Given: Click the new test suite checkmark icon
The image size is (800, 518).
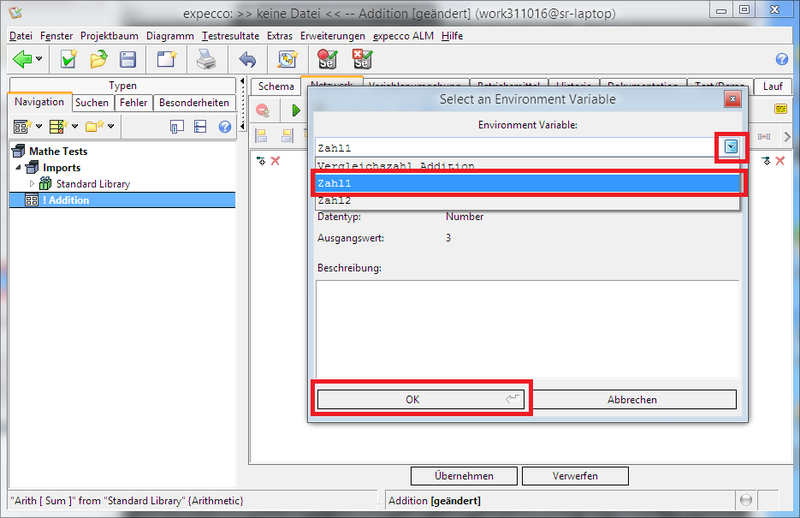Looking at the screenshot, I should pos(68,59).
